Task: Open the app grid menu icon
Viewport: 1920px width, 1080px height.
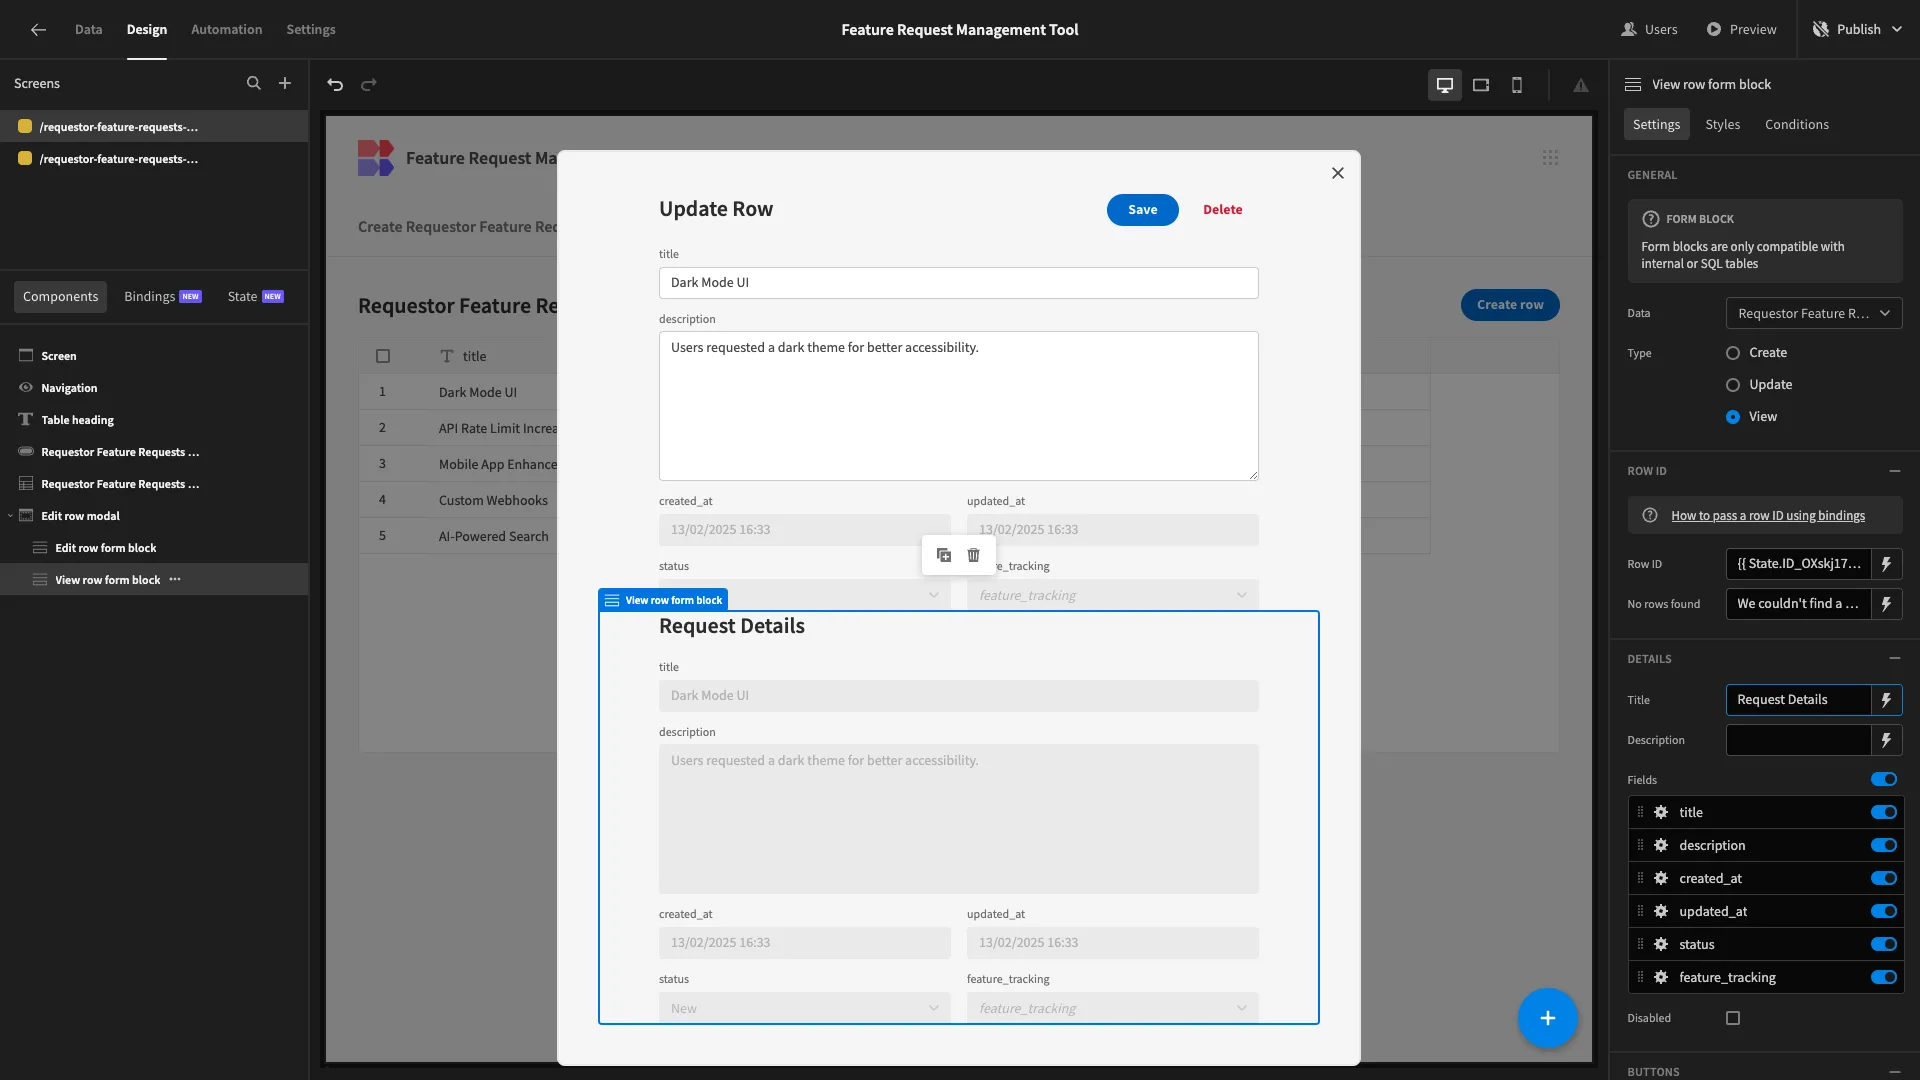Action: (x=1550, y=158)
